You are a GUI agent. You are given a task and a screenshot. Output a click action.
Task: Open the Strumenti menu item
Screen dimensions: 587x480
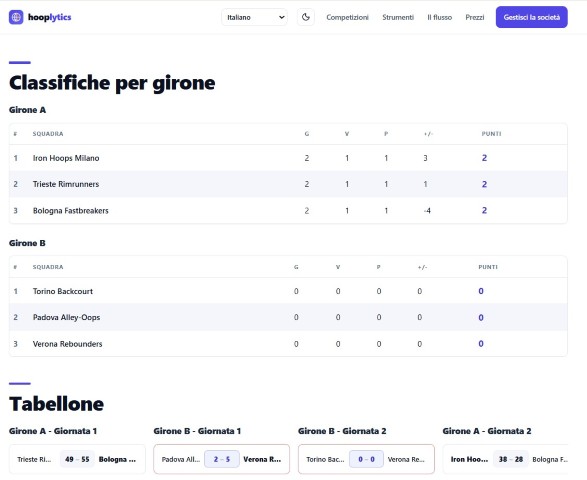(398, 17)
